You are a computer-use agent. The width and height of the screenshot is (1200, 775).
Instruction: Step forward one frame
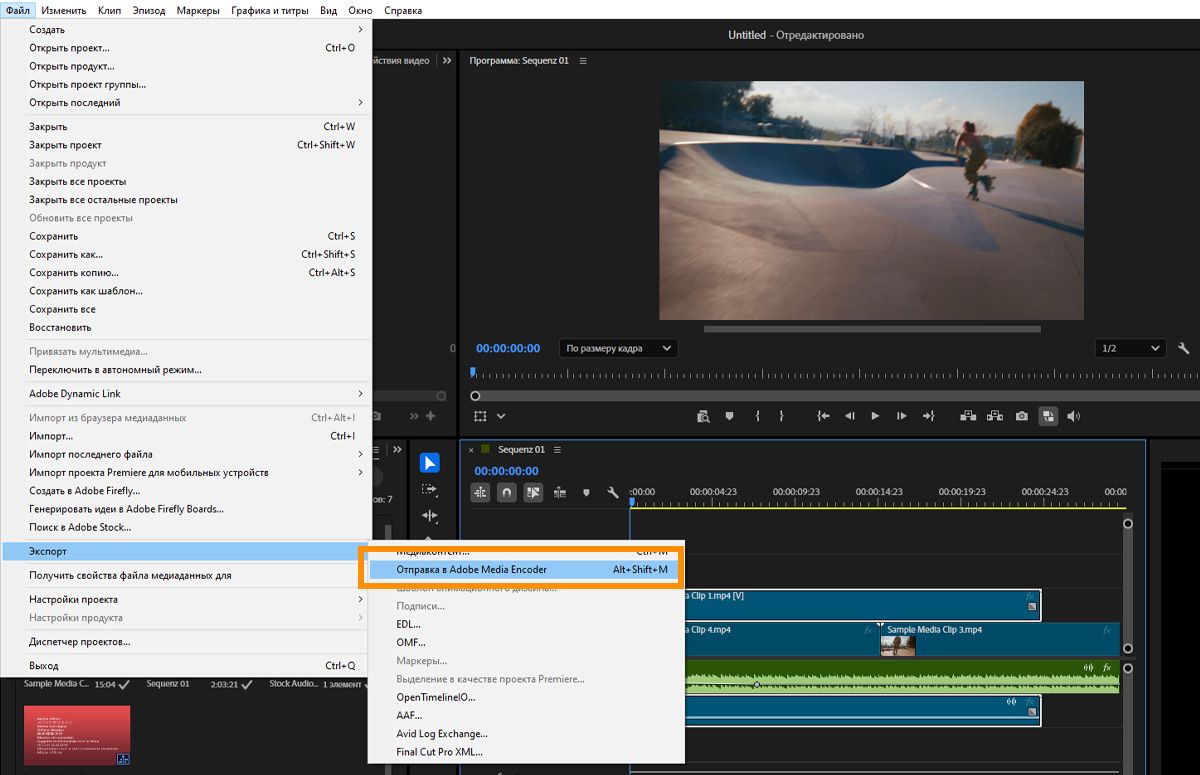coord(901,416)
